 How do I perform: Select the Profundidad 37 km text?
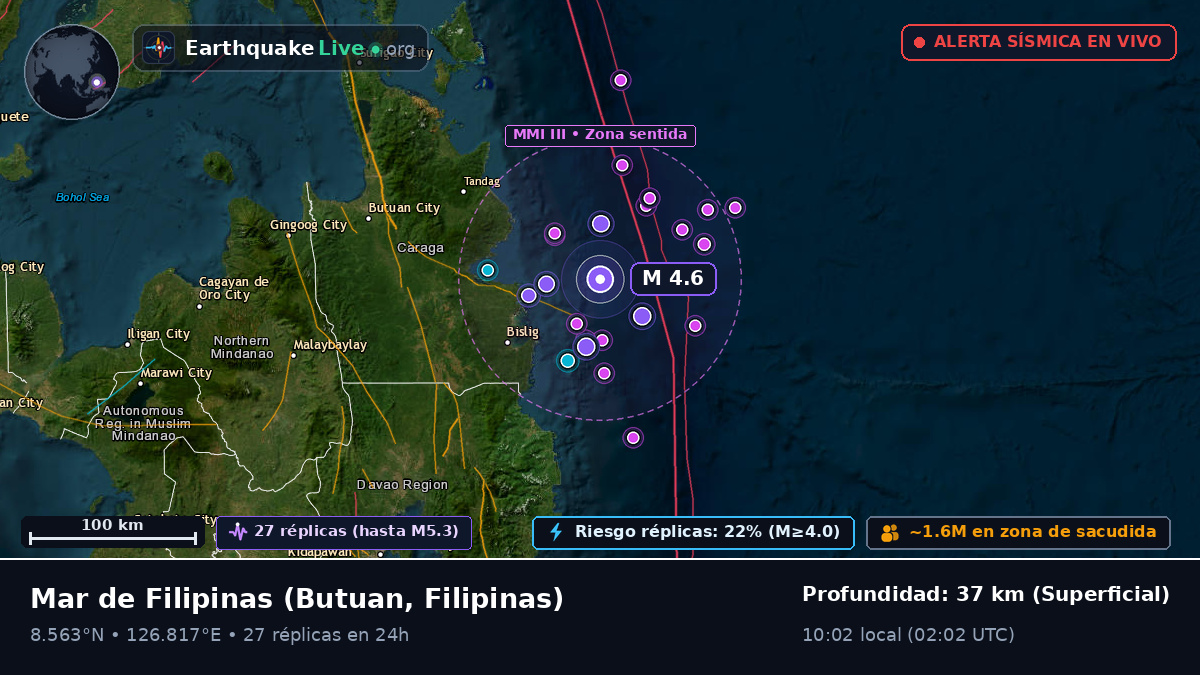986,595
